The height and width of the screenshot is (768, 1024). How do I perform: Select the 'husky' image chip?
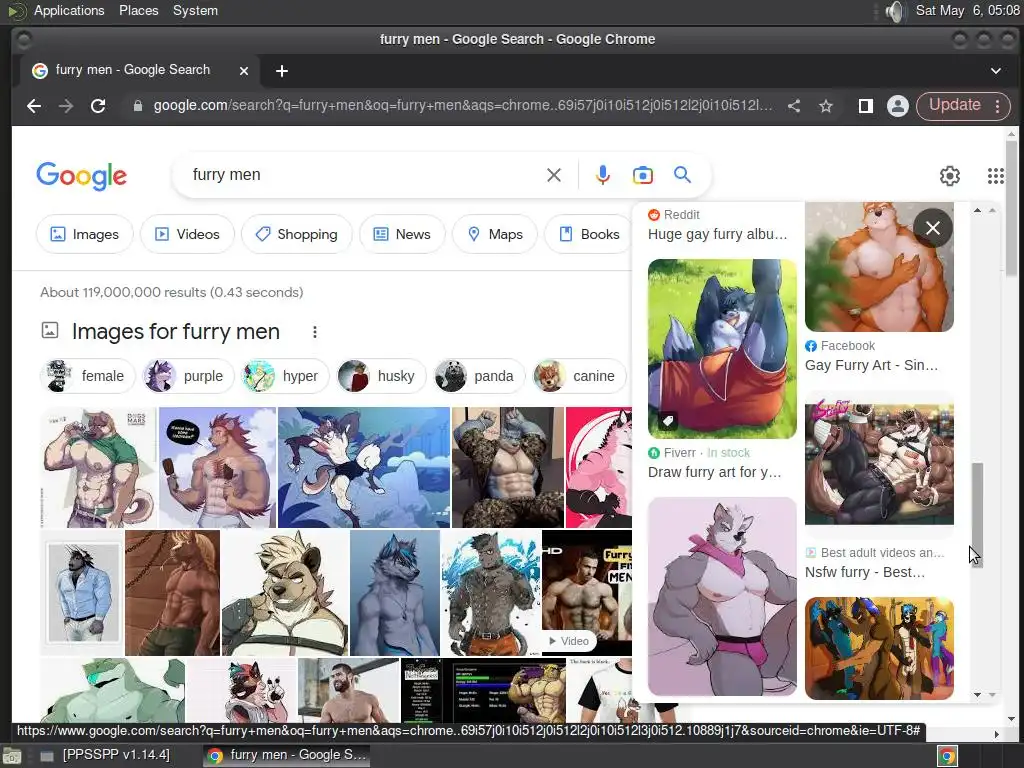[x=381, y=376]
